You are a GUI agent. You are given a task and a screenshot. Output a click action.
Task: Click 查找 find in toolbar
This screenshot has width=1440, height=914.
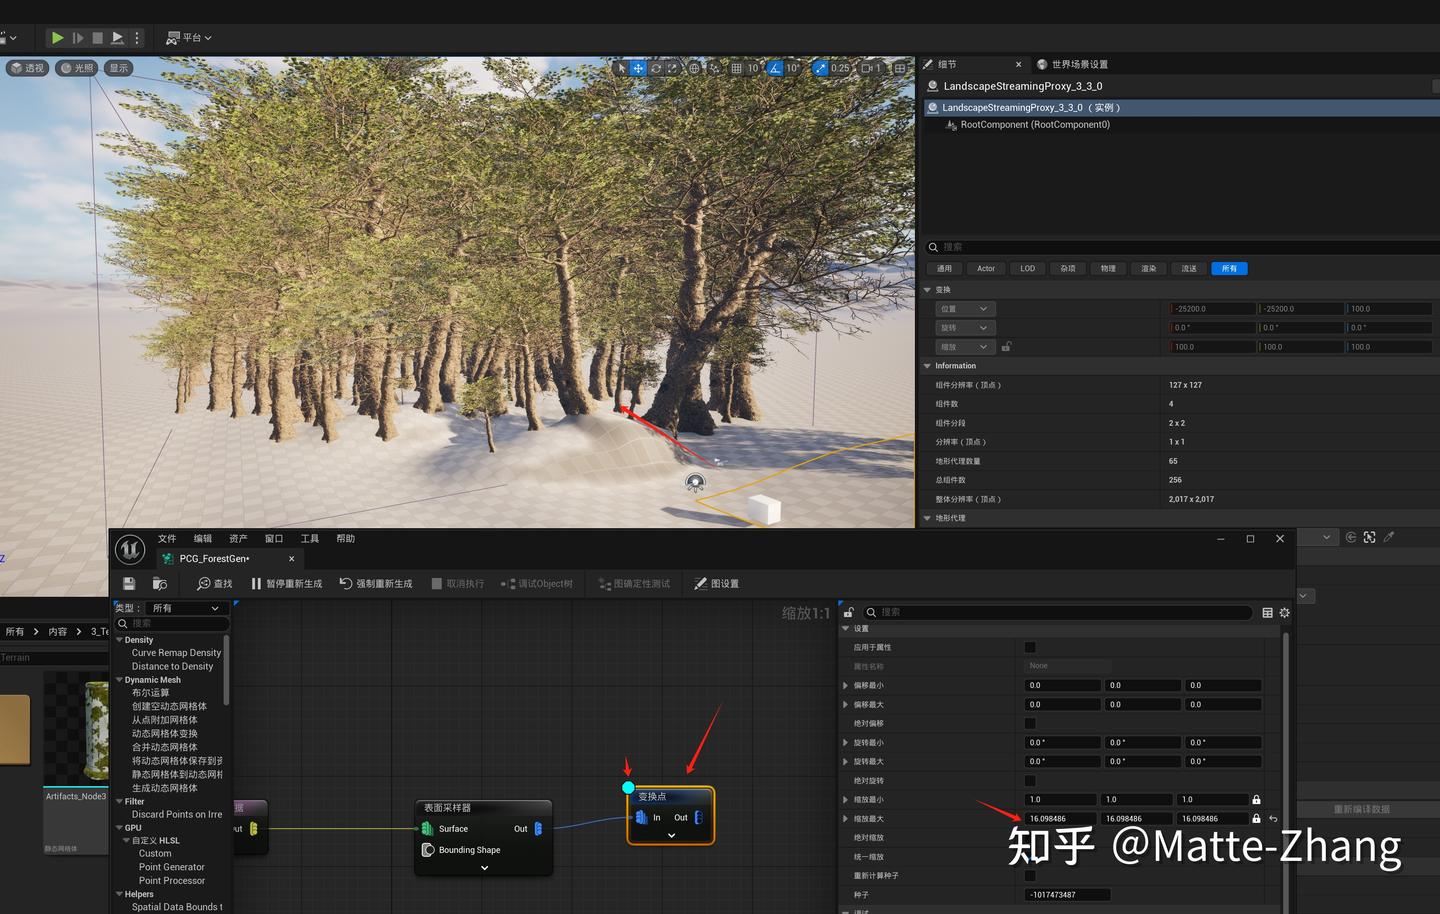click(x=214, y=583)
